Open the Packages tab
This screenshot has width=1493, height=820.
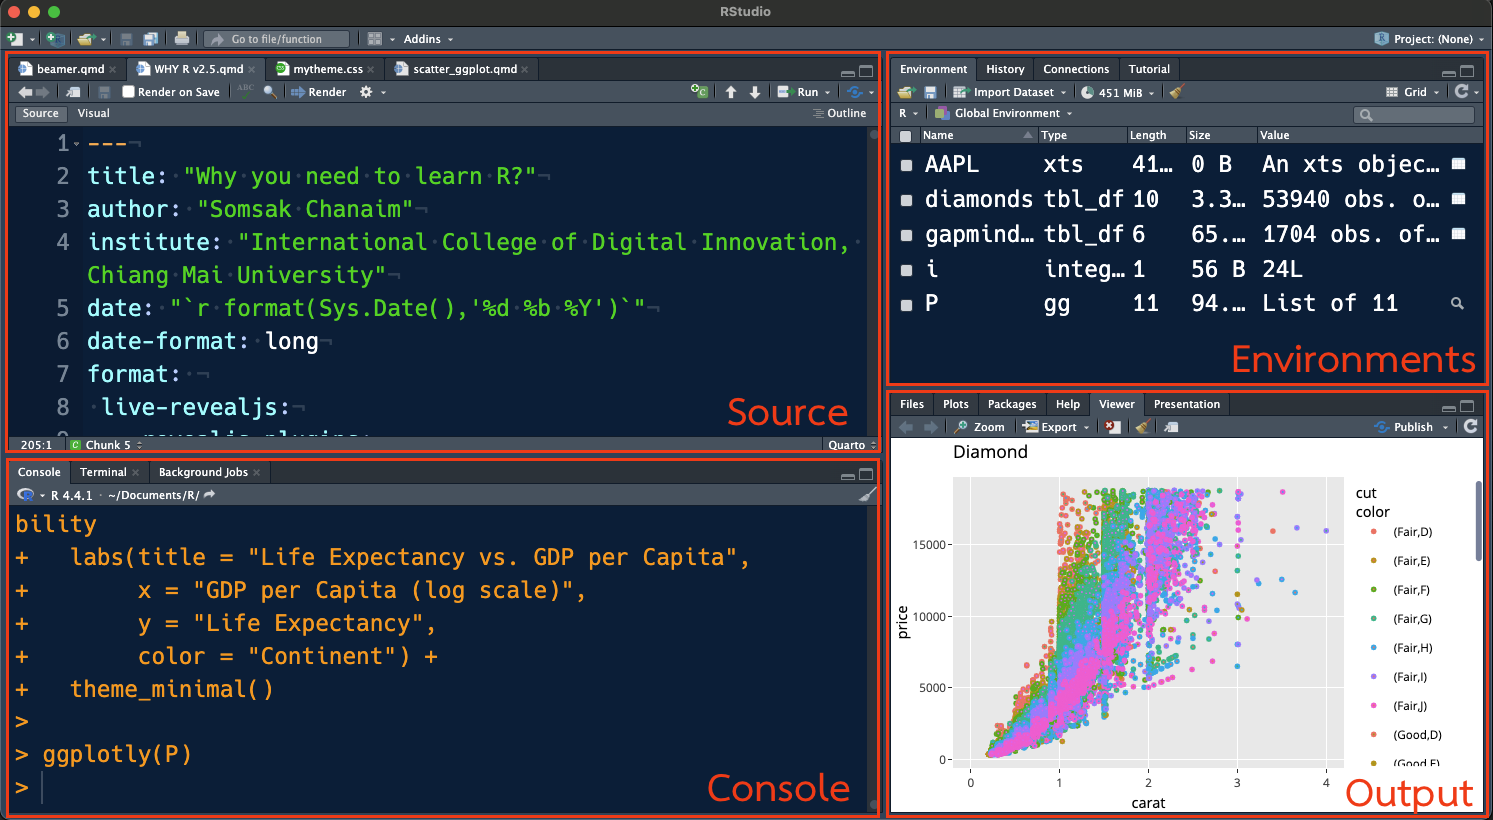1012,404
